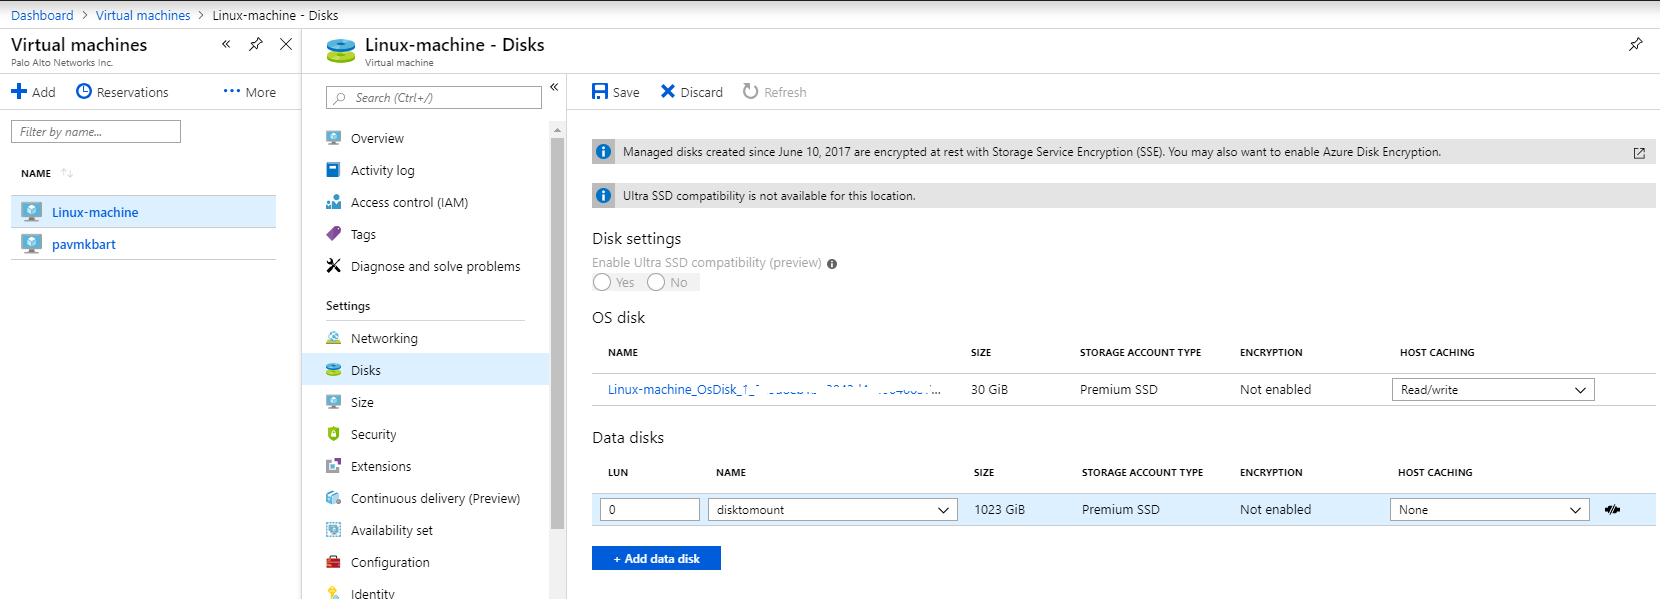
Task: Click the Save disk icon
Action: pos(600,92)
